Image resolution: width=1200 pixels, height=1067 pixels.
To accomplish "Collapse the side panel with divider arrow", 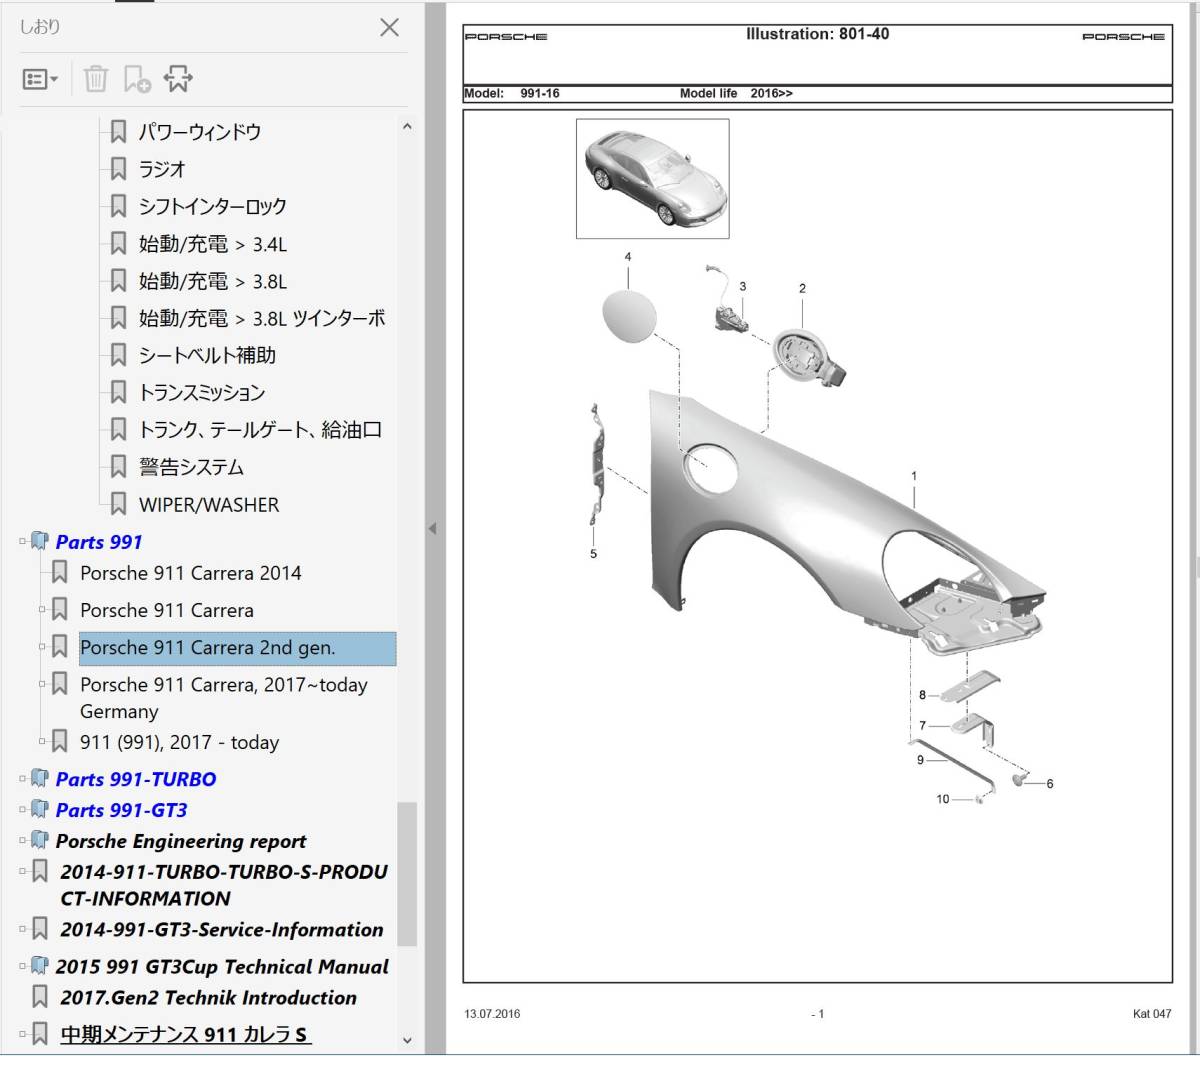I will [432, 528].
